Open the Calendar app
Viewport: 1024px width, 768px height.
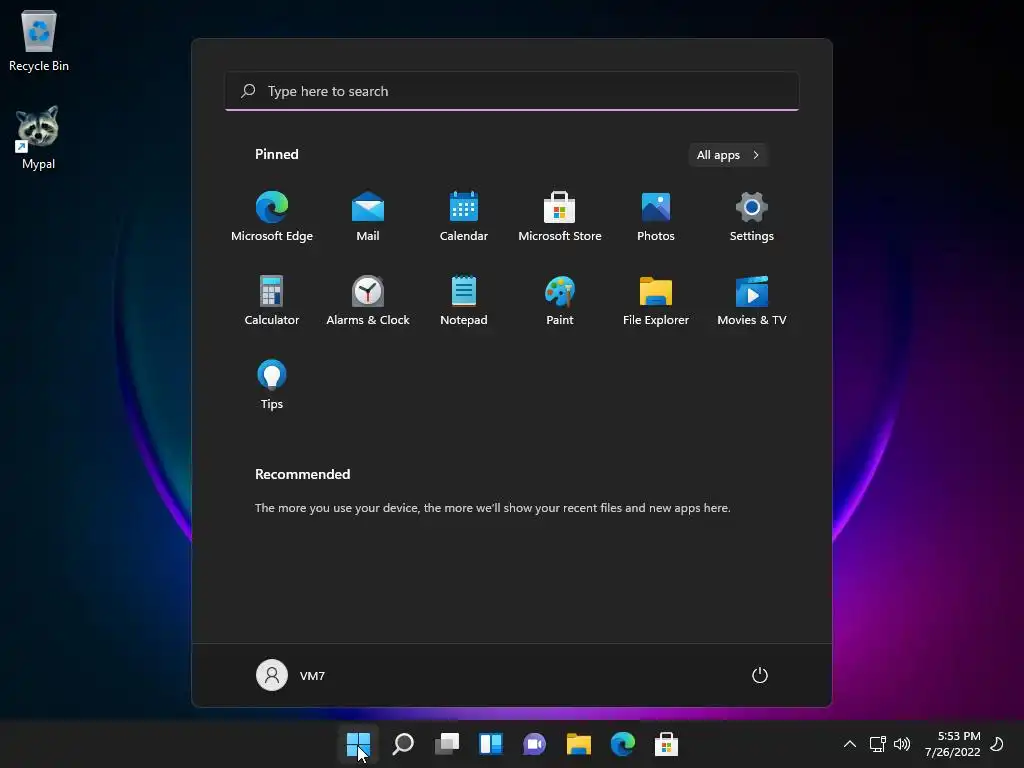click(464, 216)
